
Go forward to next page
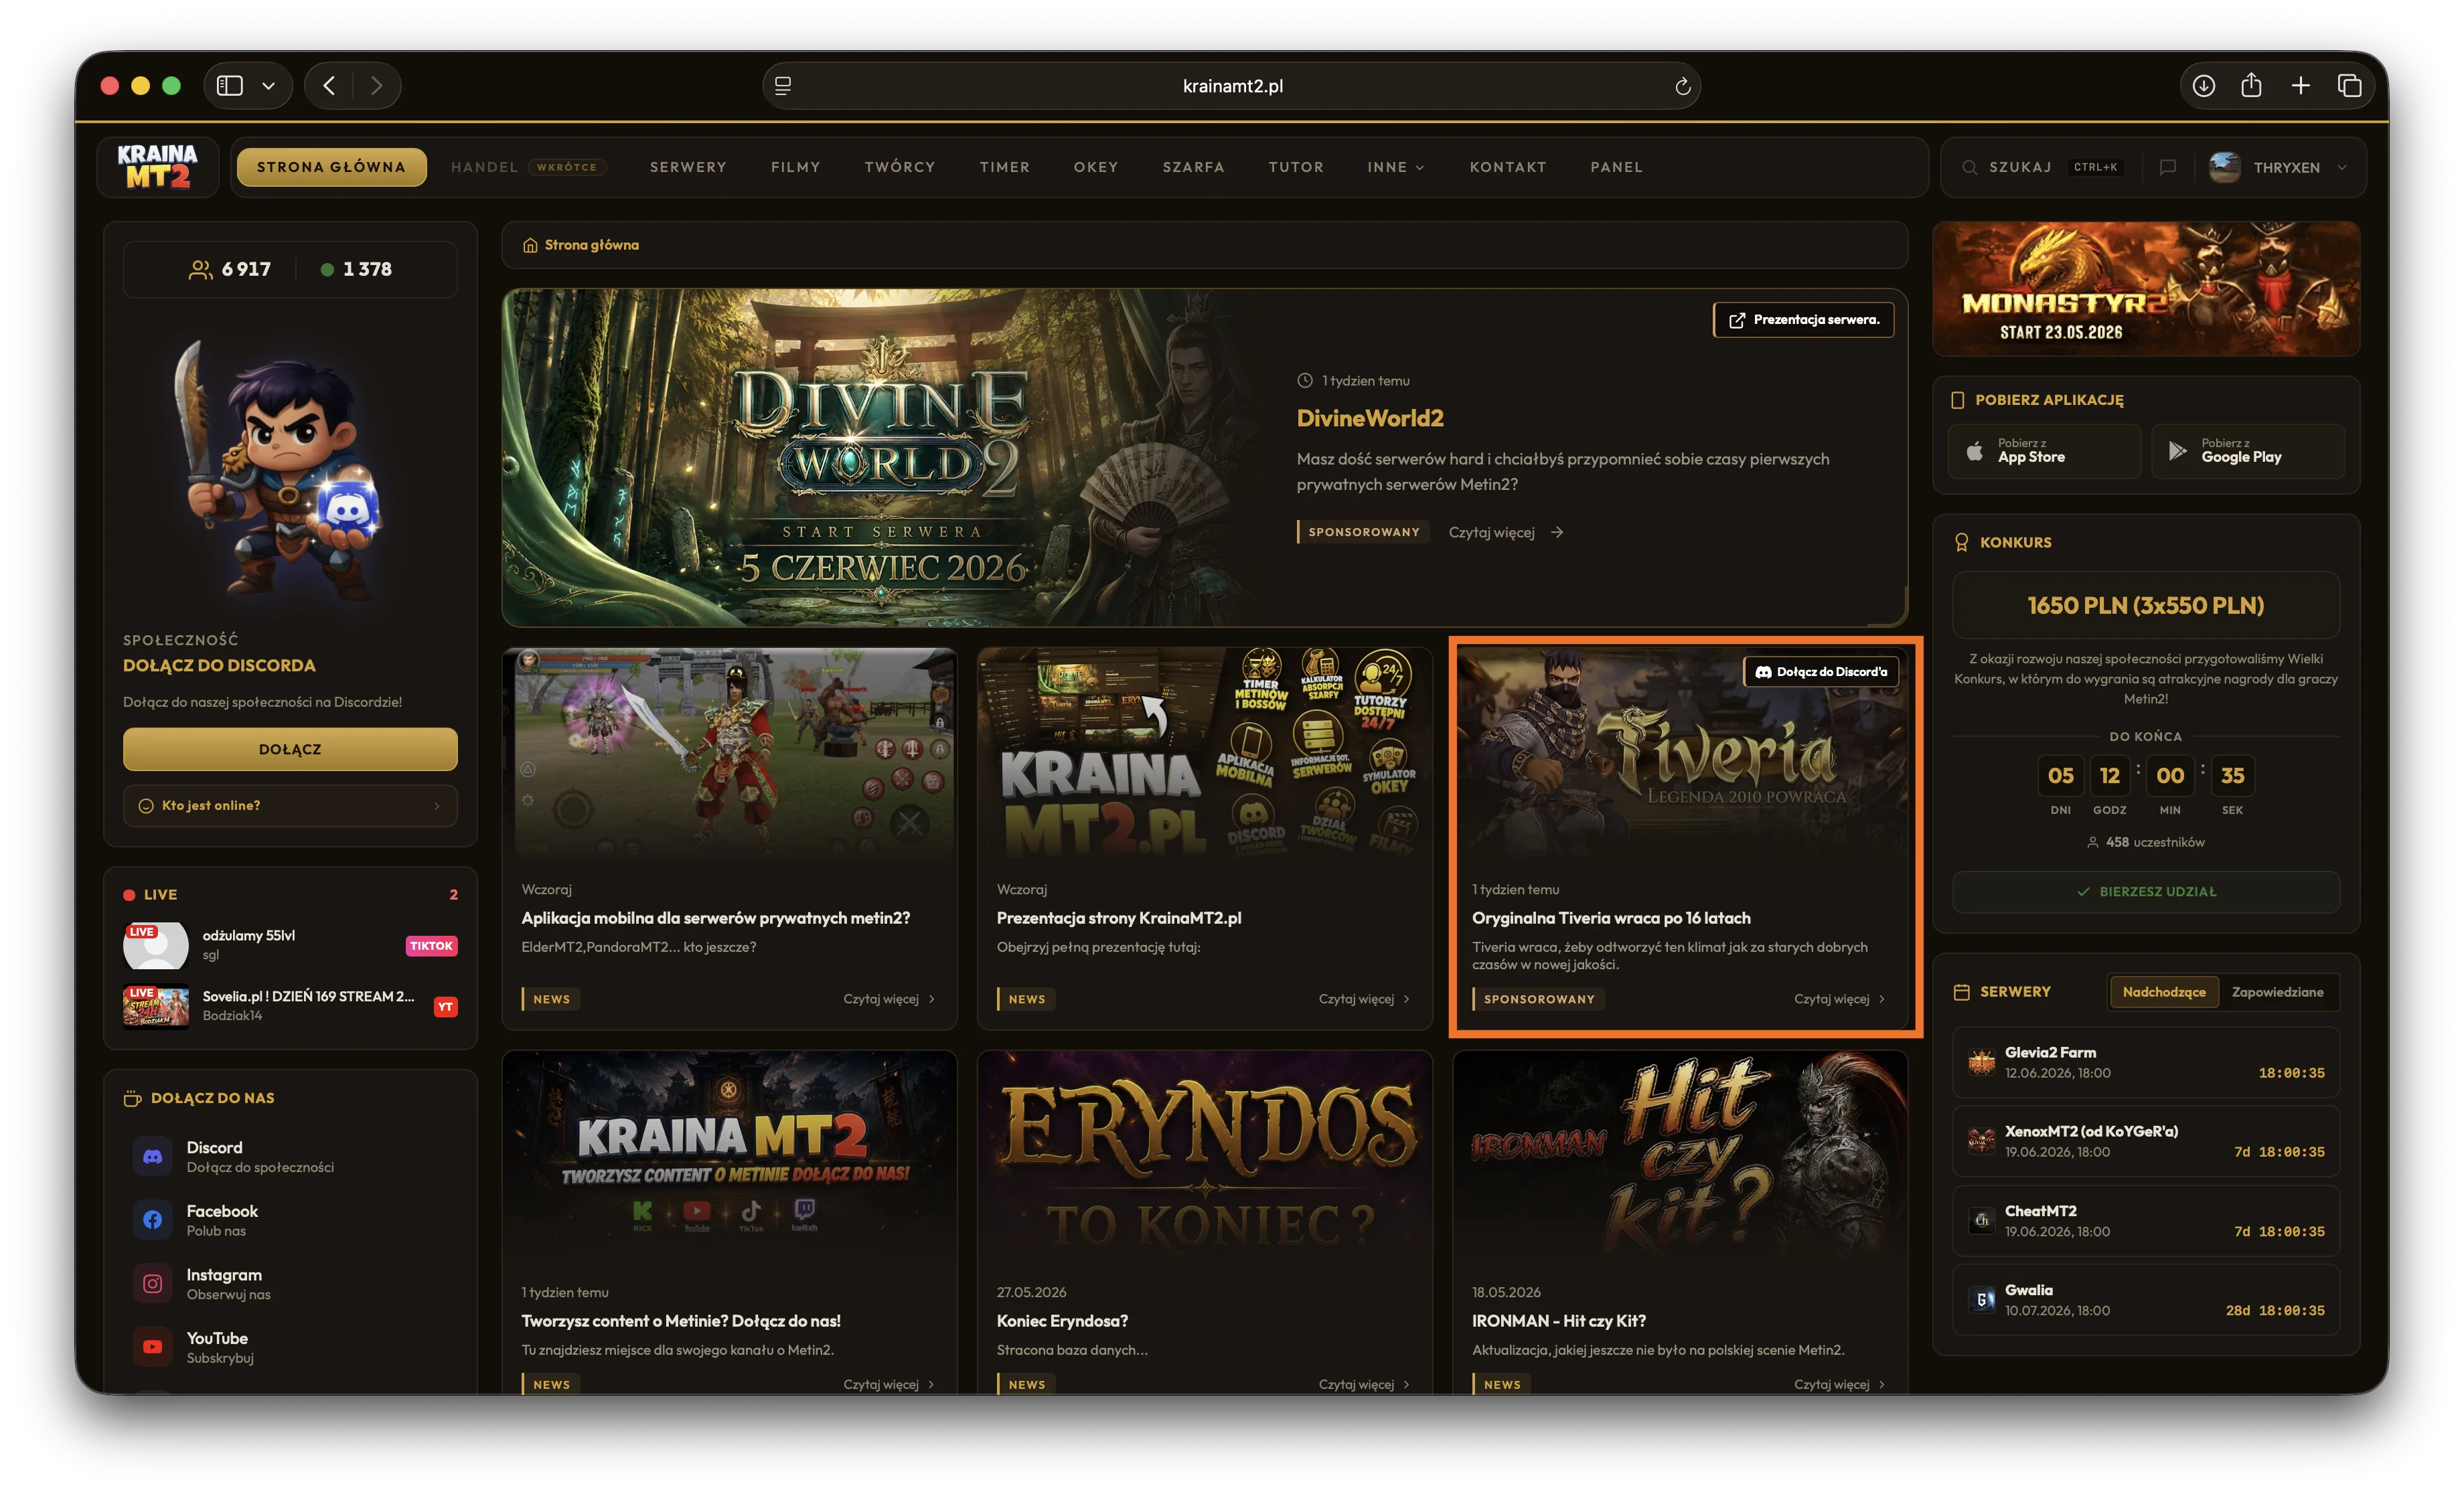point(376,86)
